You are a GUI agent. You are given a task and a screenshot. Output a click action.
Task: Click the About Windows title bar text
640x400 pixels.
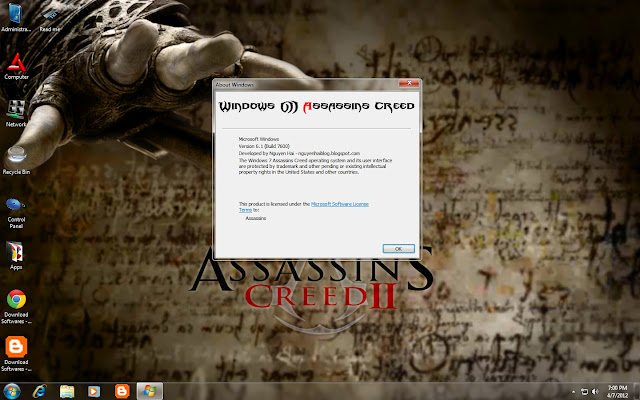click(234, 85)
